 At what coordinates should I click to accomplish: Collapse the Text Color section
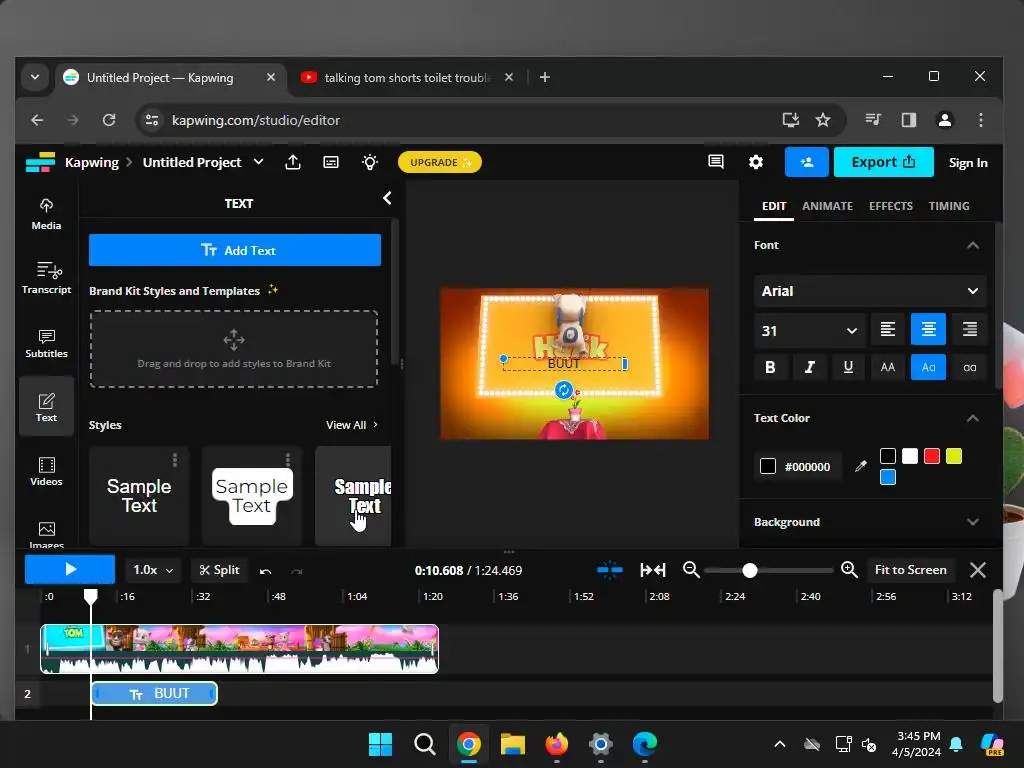[972, 418]
